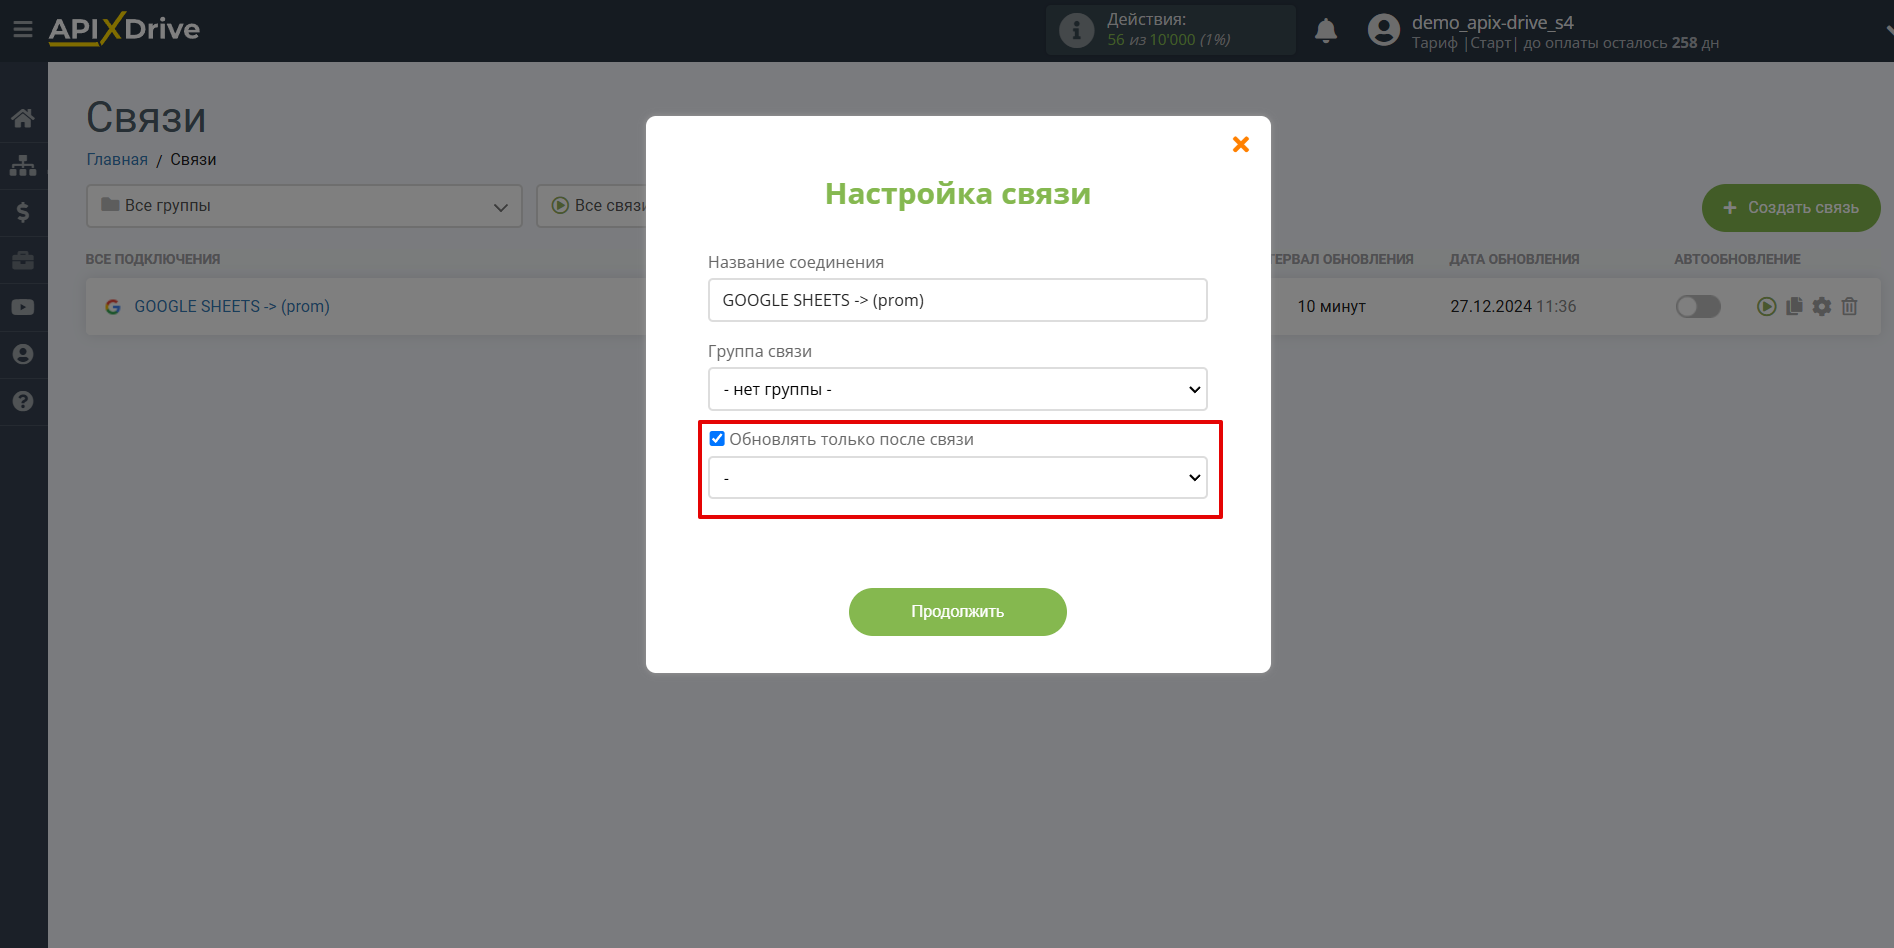Open the Home sidebar icon

tap(23, 118)
